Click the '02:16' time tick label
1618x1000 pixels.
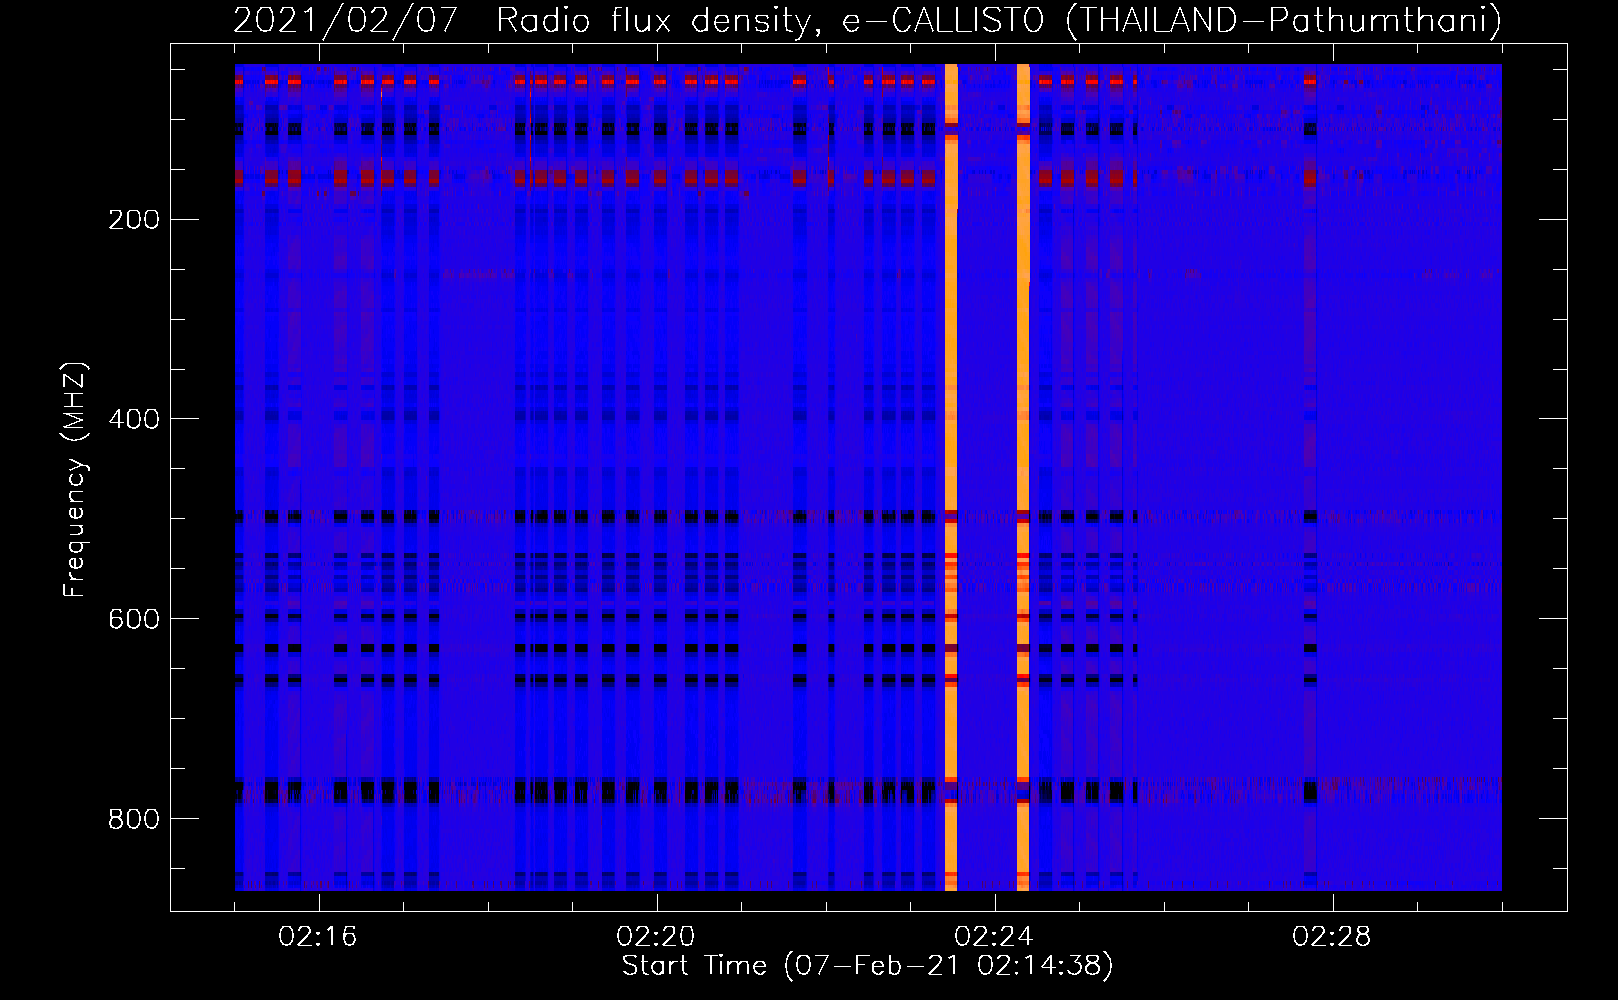(318, 937)
